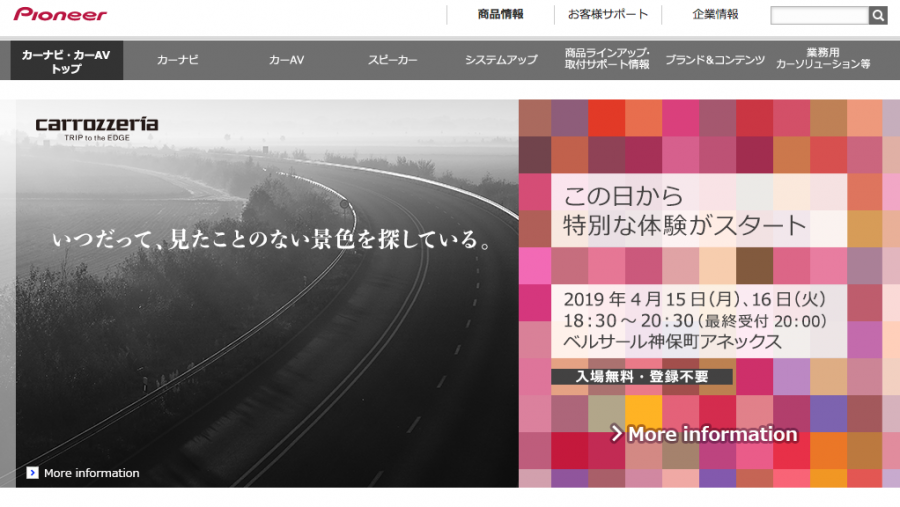
Task: Open the ブランド&コンテンツ tab
Action: 715,61
